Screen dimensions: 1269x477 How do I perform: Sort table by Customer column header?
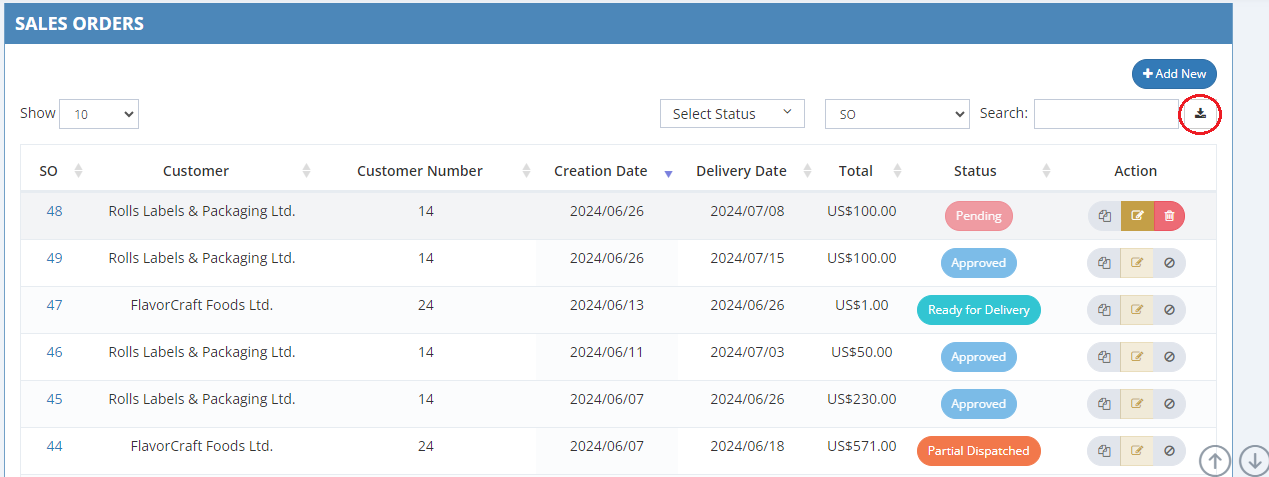[196, 171]
